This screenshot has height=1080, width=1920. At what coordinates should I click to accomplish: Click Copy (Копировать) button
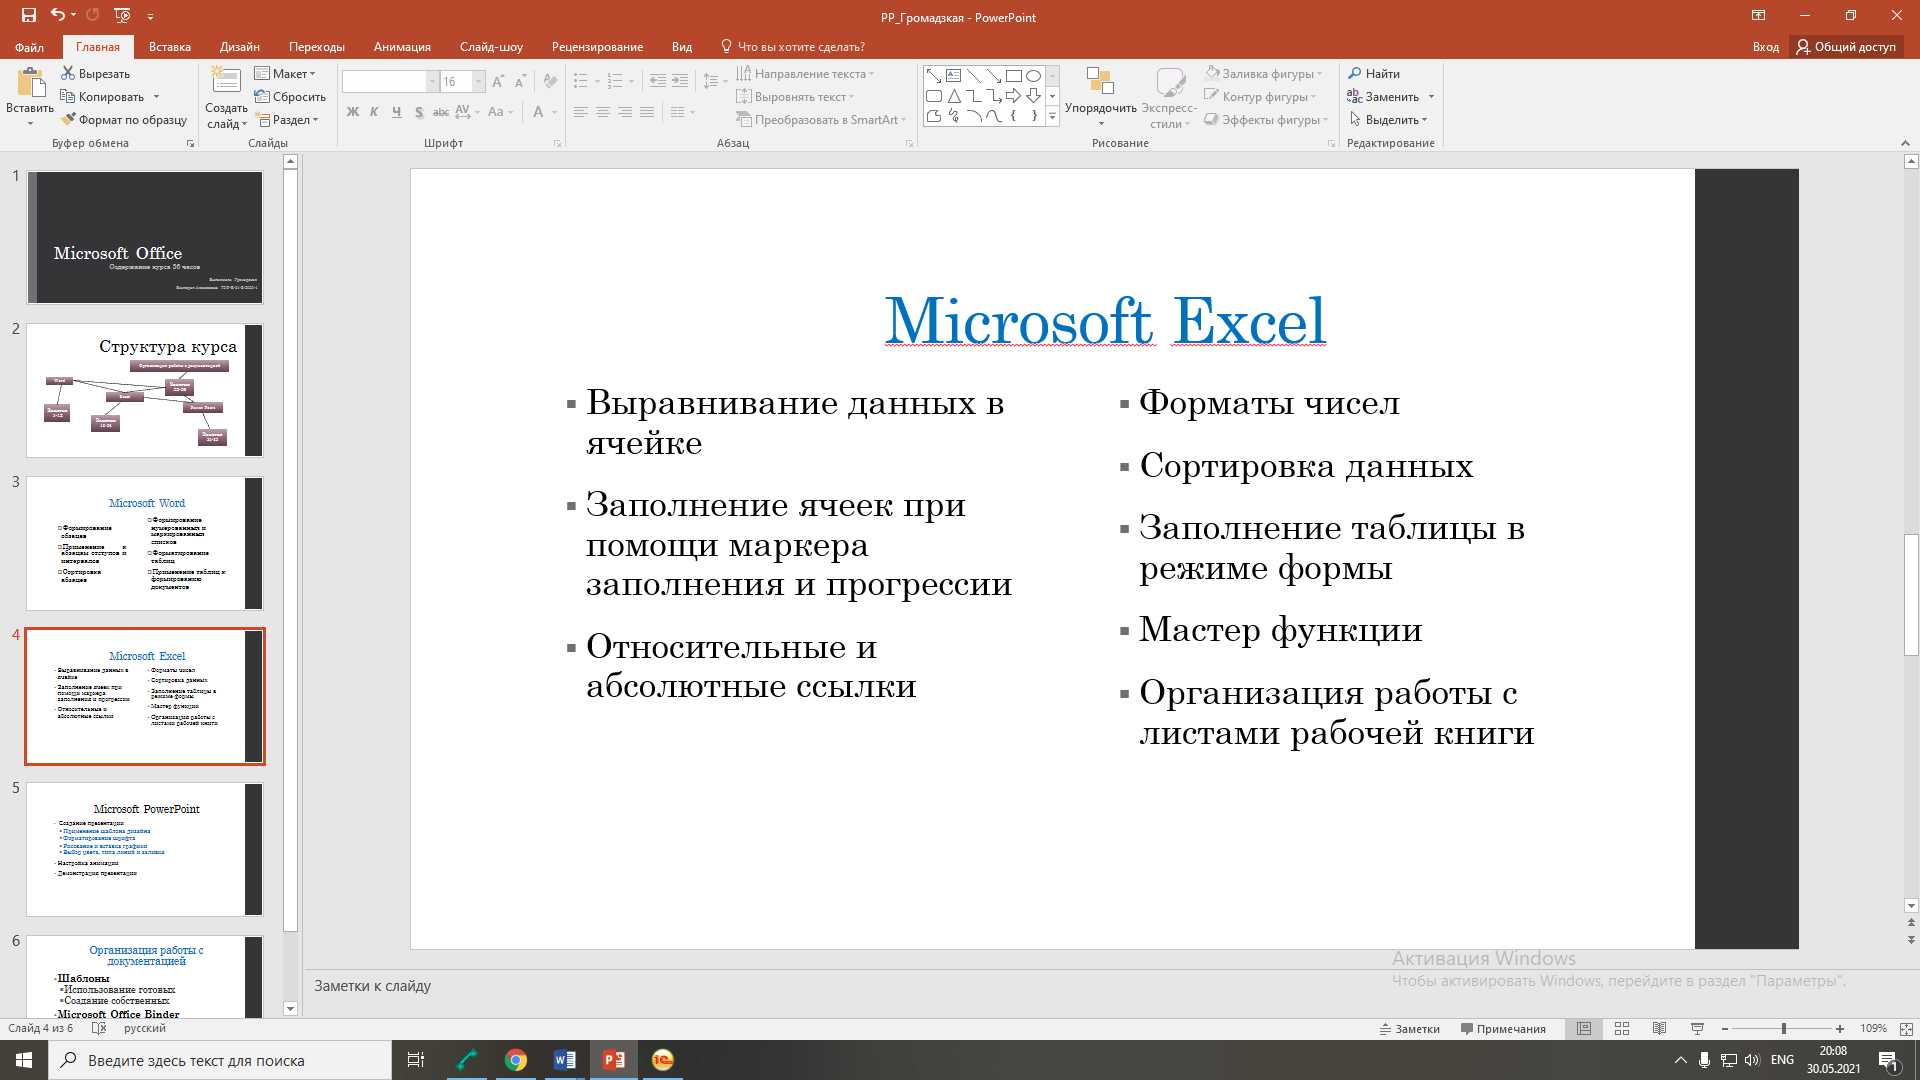point(102,96)
